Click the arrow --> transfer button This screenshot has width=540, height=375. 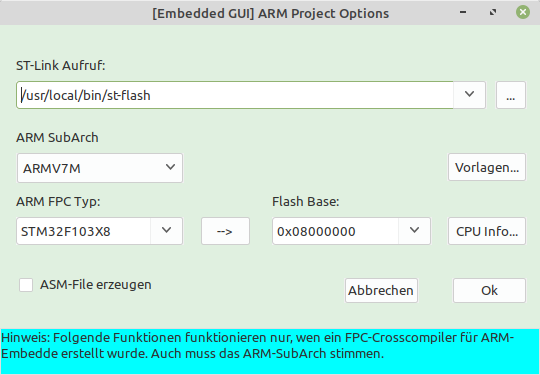tap(225, 231)
